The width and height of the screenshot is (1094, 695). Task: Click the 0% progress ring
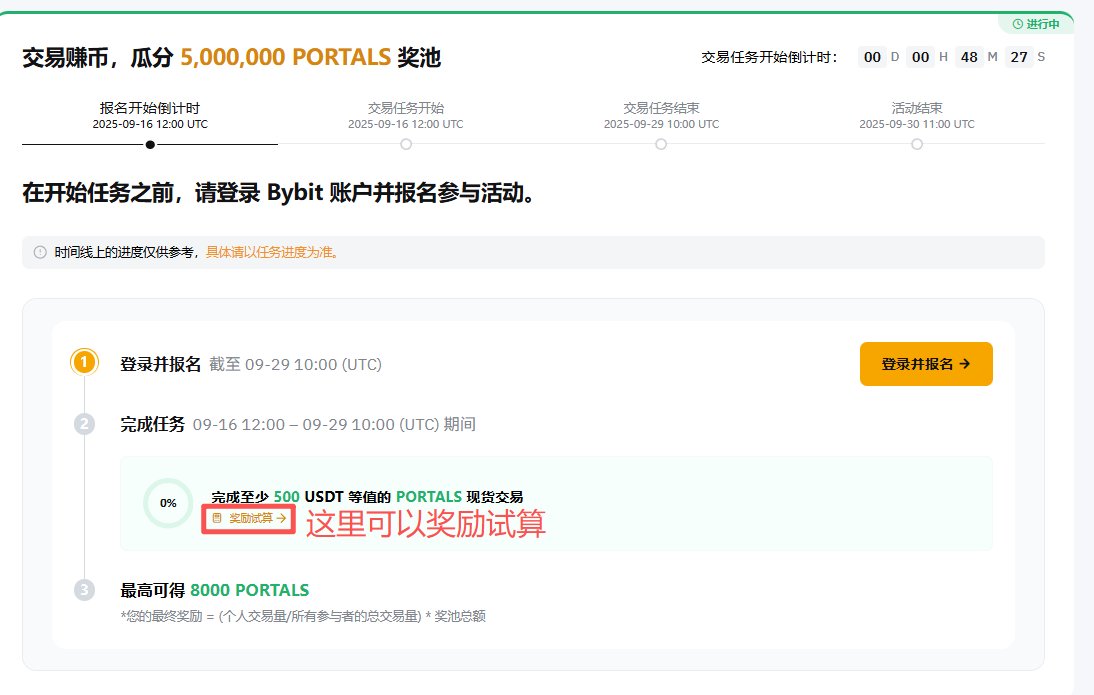[x=168, y=503]
